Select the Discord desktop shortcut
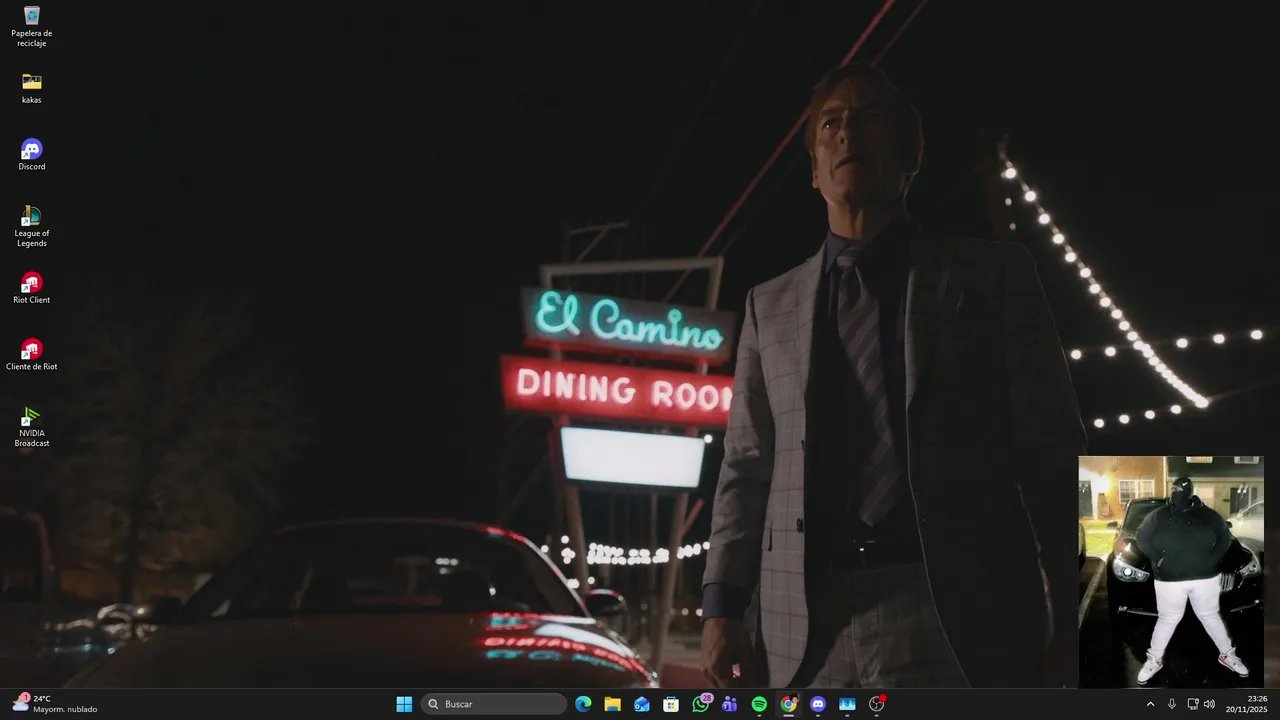Image resolution: width=1280 pixels, height=720 pixels. 32,155
